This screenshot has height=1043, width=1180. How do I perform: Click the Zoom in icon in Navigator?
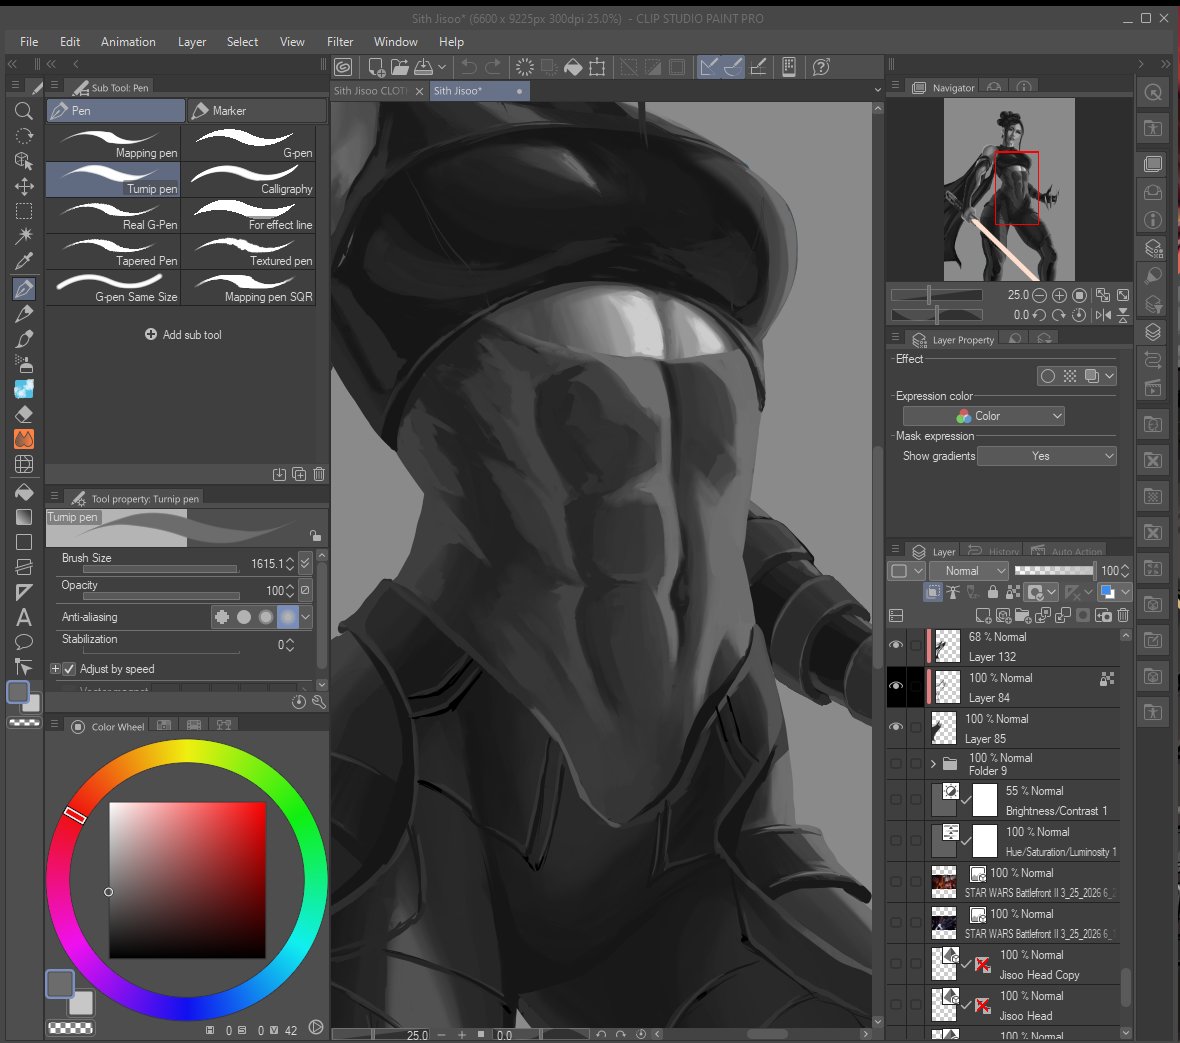[1059, 295]
